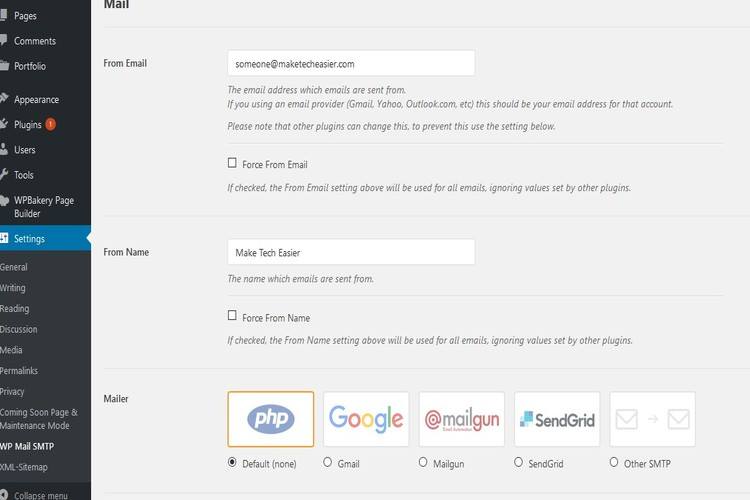Open the Permalinks settings submenu item
This screenshot has height=500, width=750.
pyautogui.click(x=20, y=371)
